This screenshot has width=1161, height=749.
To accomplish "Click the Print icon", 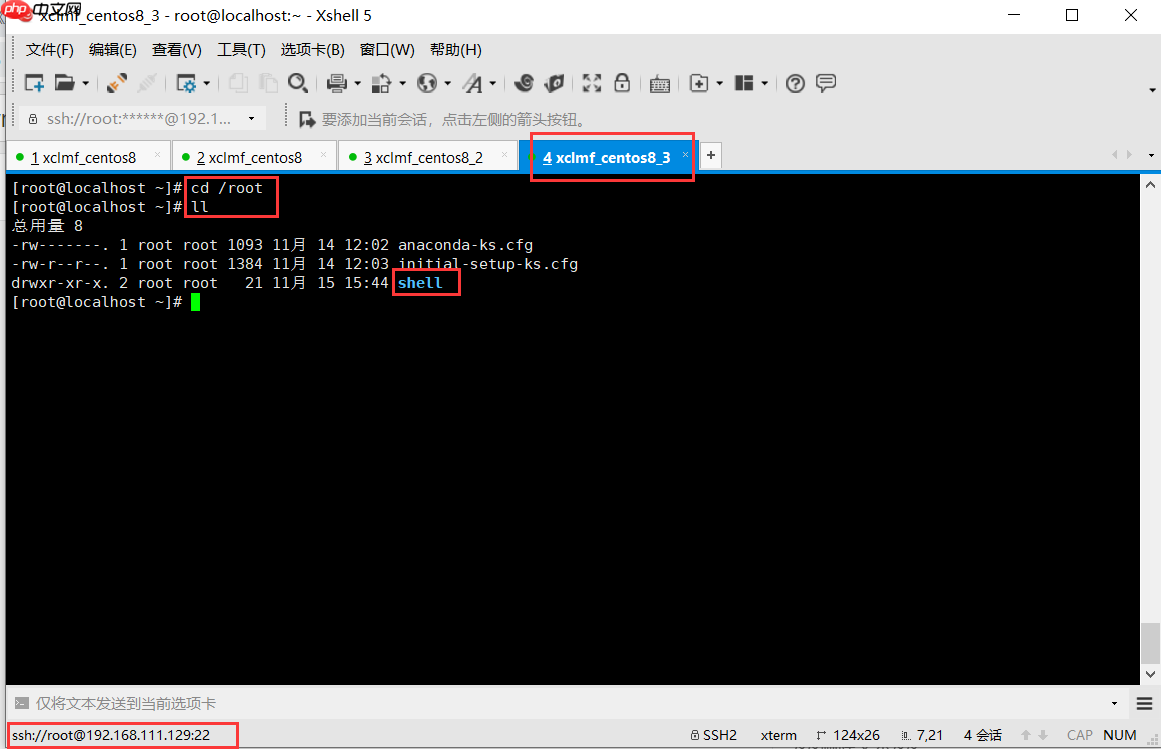I will click(337, 83).
